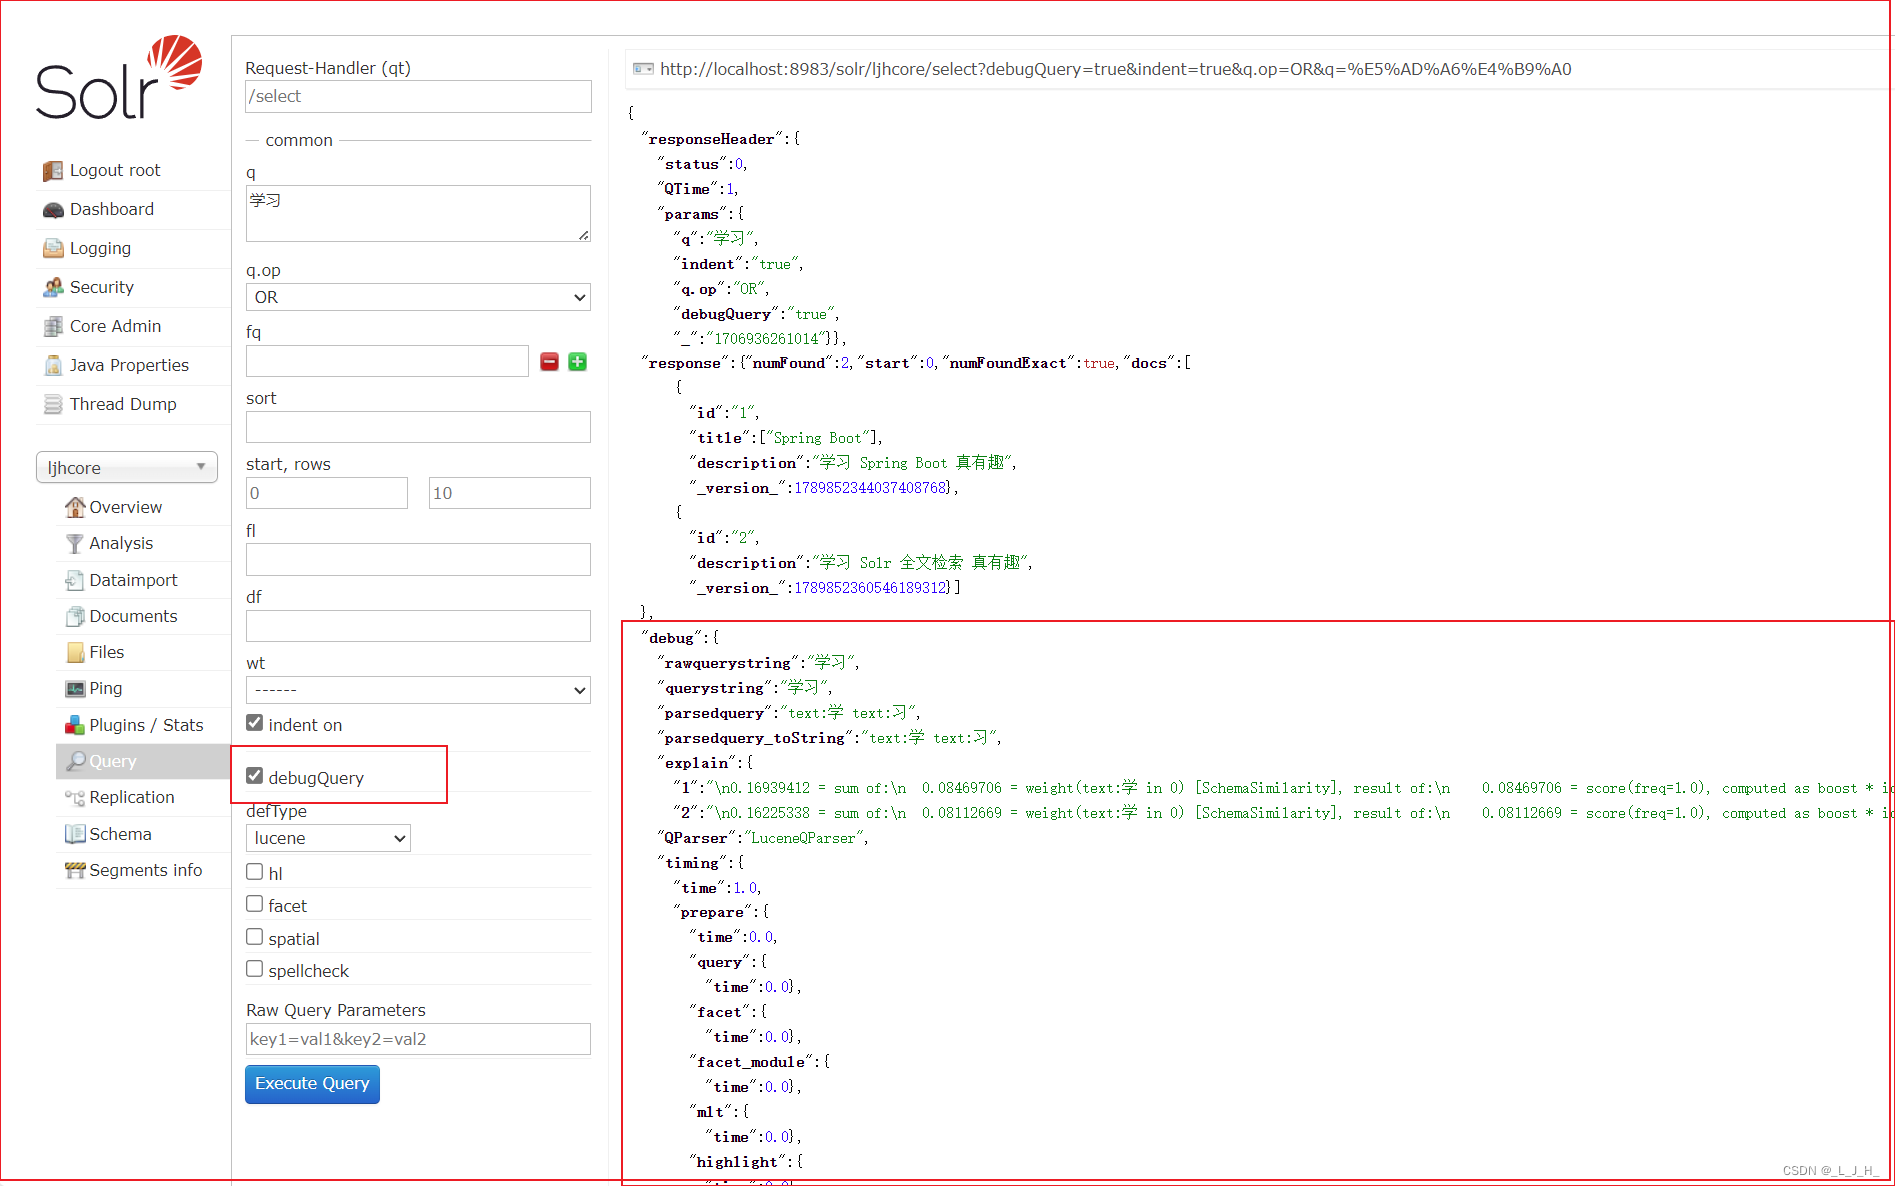1895x1186 pixels.
Task: Add fq row with green plus icon
Action: [x=577, y=362]
